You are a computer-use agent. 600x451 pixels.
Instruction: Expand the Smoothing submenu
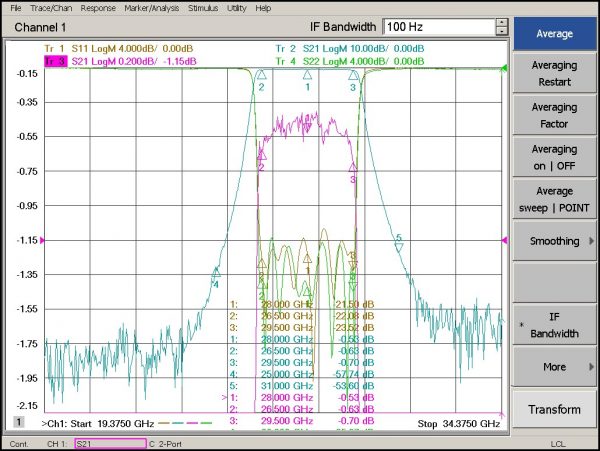(x=554, y=241)
